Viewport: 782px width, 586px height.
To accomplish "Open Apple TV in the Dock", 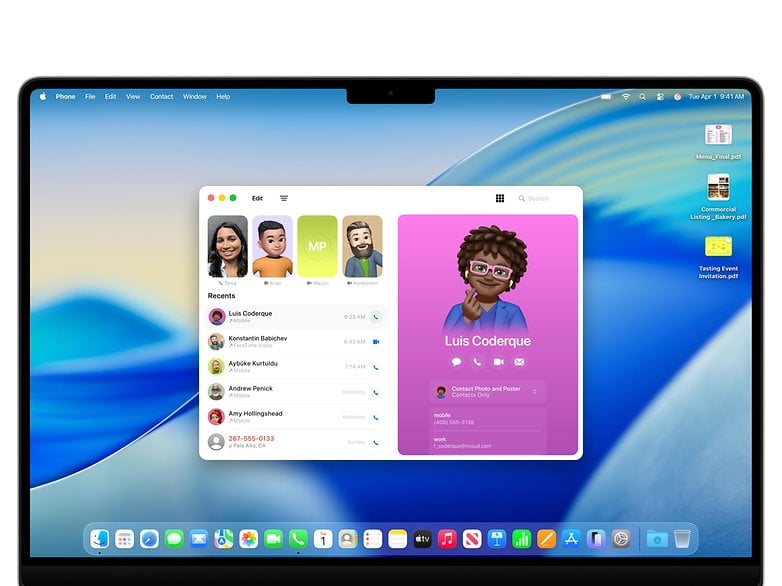I will [x=422, y=539].
